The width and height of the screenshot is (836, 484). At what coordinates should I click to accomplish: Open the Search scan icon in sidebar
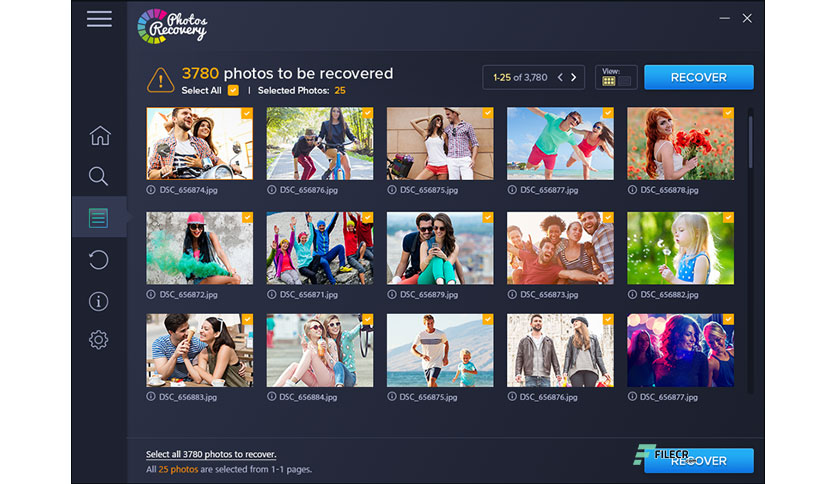point(98,176)
